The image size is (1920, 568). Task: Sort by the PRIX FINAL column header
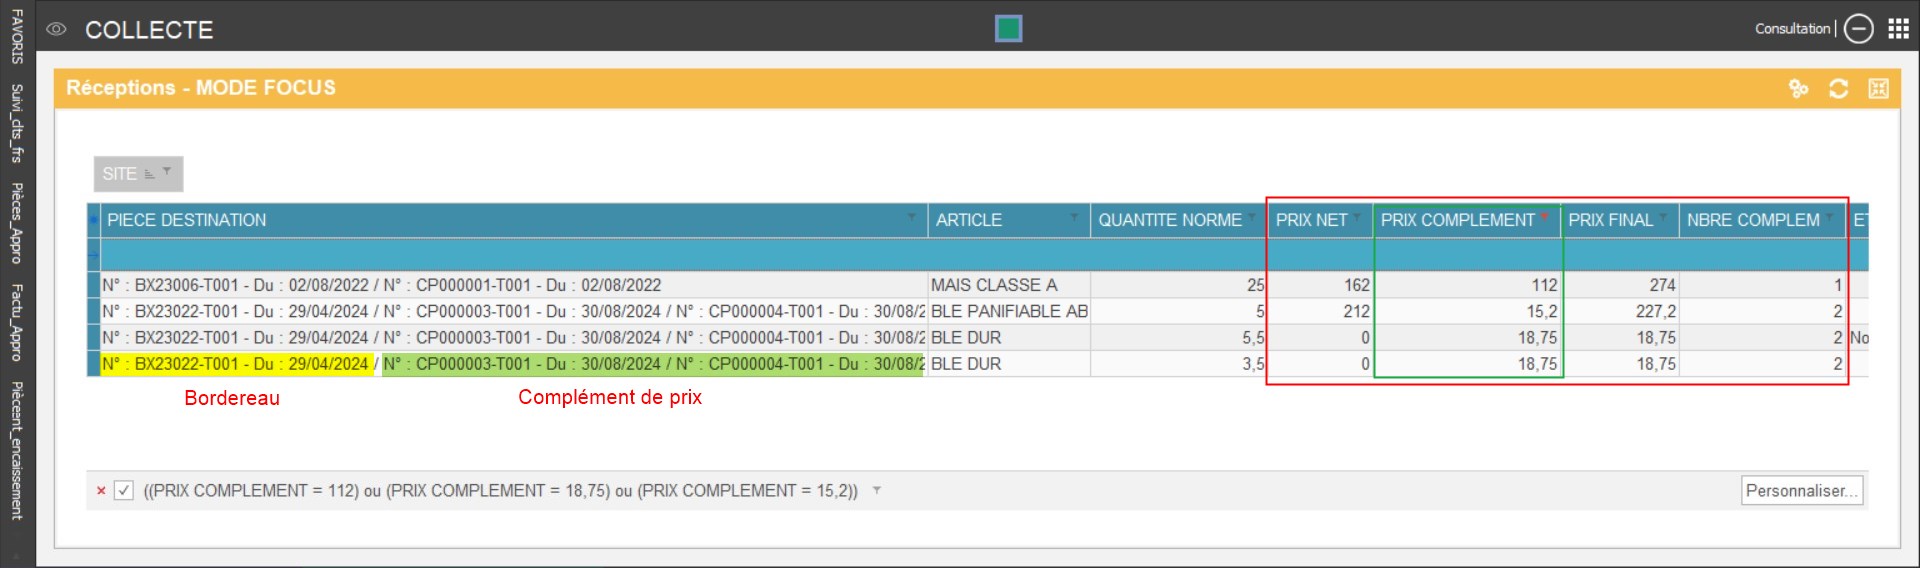(1610, 220)
